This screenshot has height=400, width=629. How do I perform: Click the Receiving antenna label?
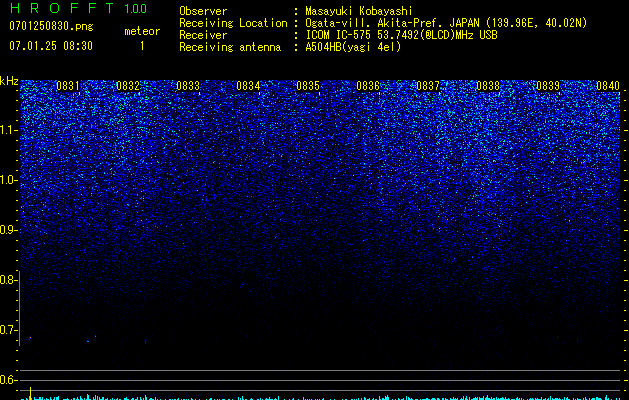tap(230, 47)
